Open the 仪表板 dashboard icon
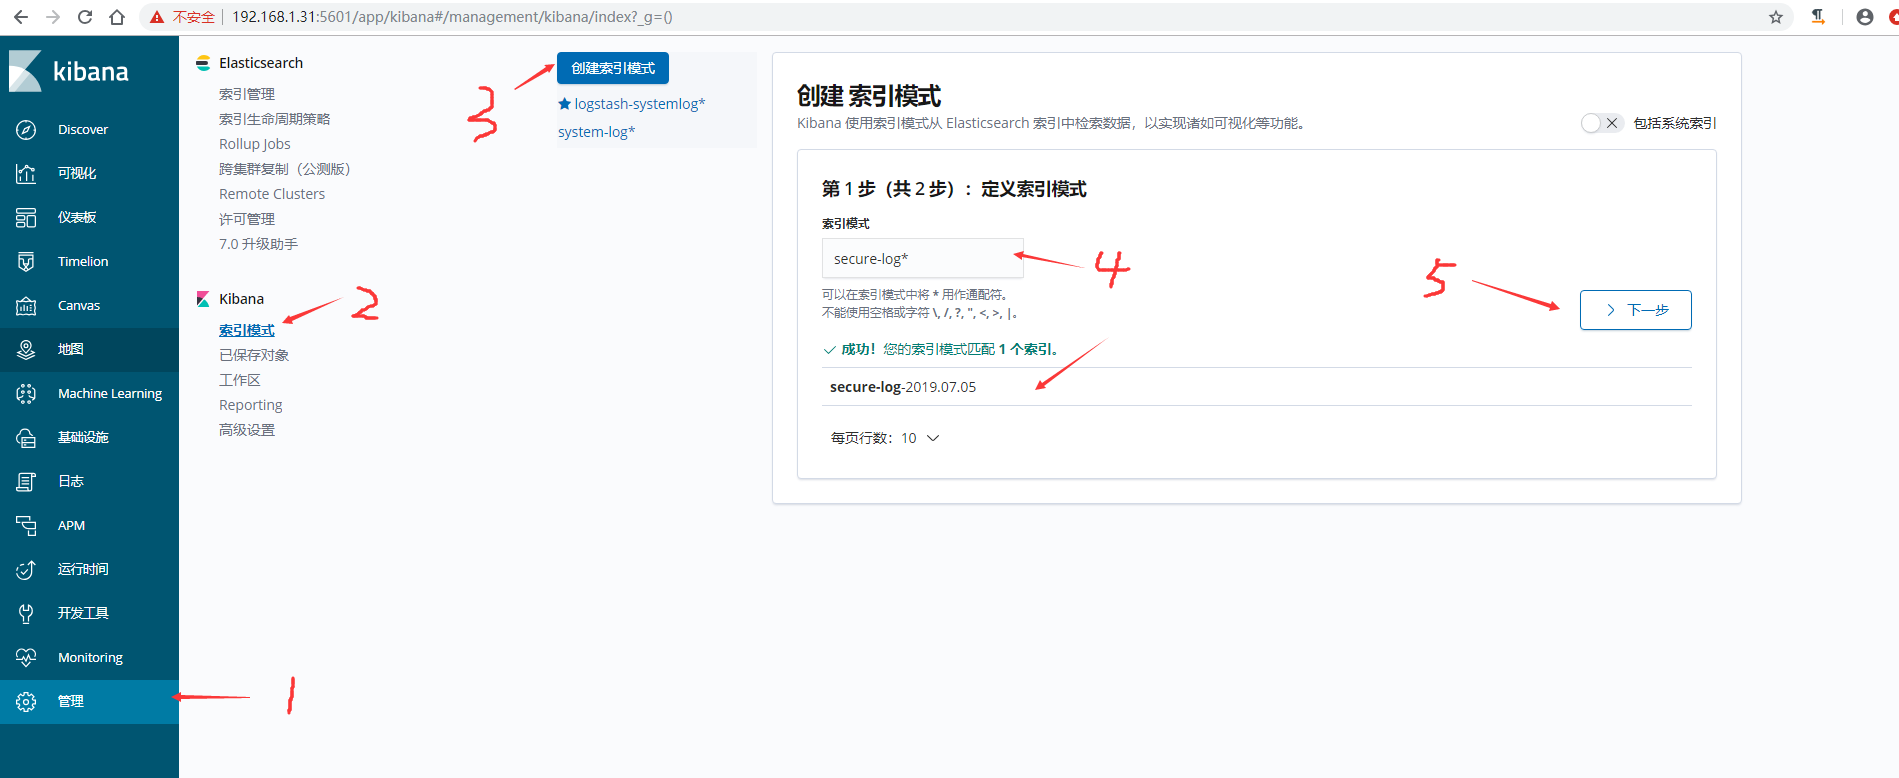1899x778 pixels. click(26, 218)
